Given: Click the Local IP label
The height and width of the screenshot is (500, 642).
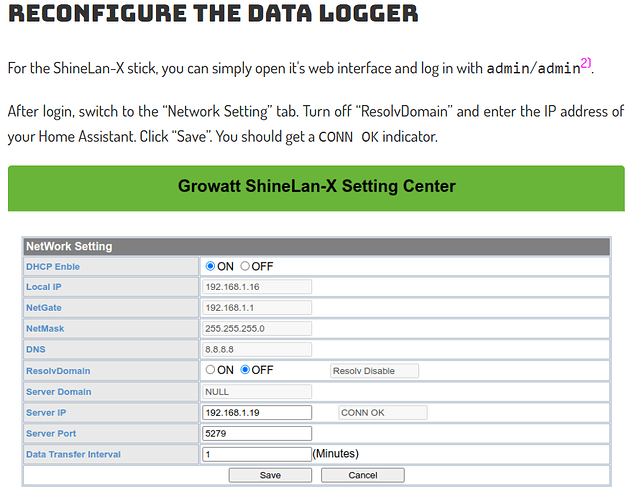Looking at the screenshot, I should point(44,287).
